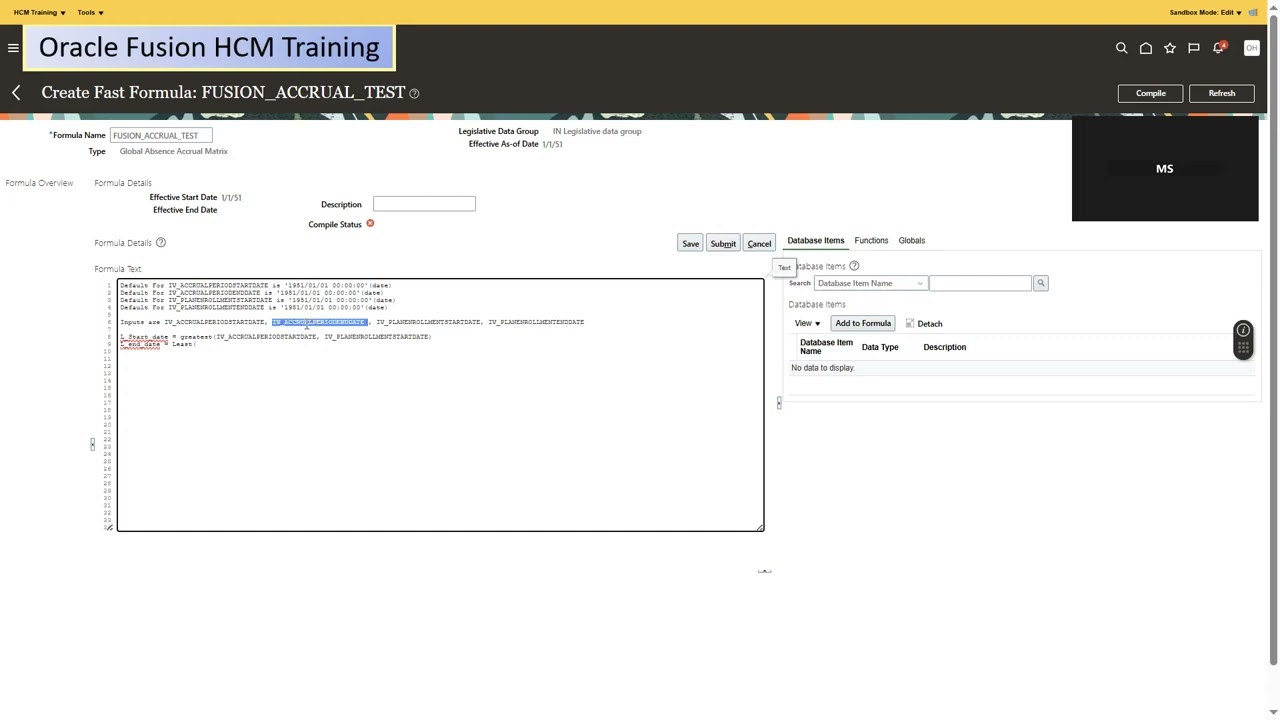Click the highlighted IV_ACCRUALPERIODENDDATE text
1280x720 pixels.
[x=319, y=322]
